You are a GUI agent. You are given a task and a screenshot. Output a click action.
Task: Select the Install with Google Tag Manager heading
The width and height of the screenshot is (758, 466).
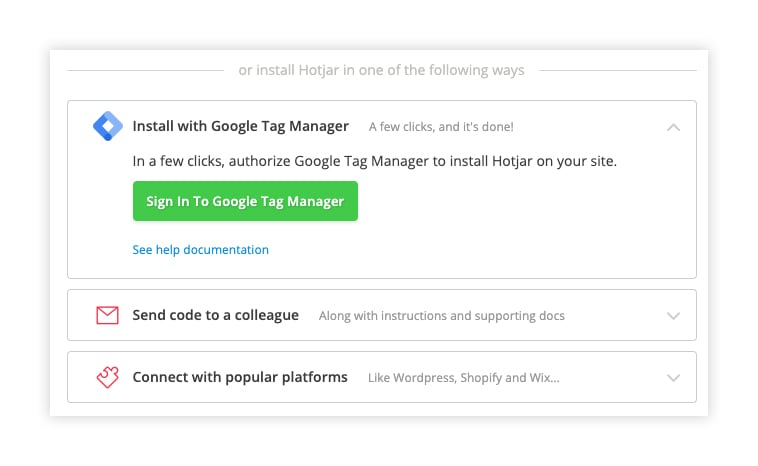point(240,126)
